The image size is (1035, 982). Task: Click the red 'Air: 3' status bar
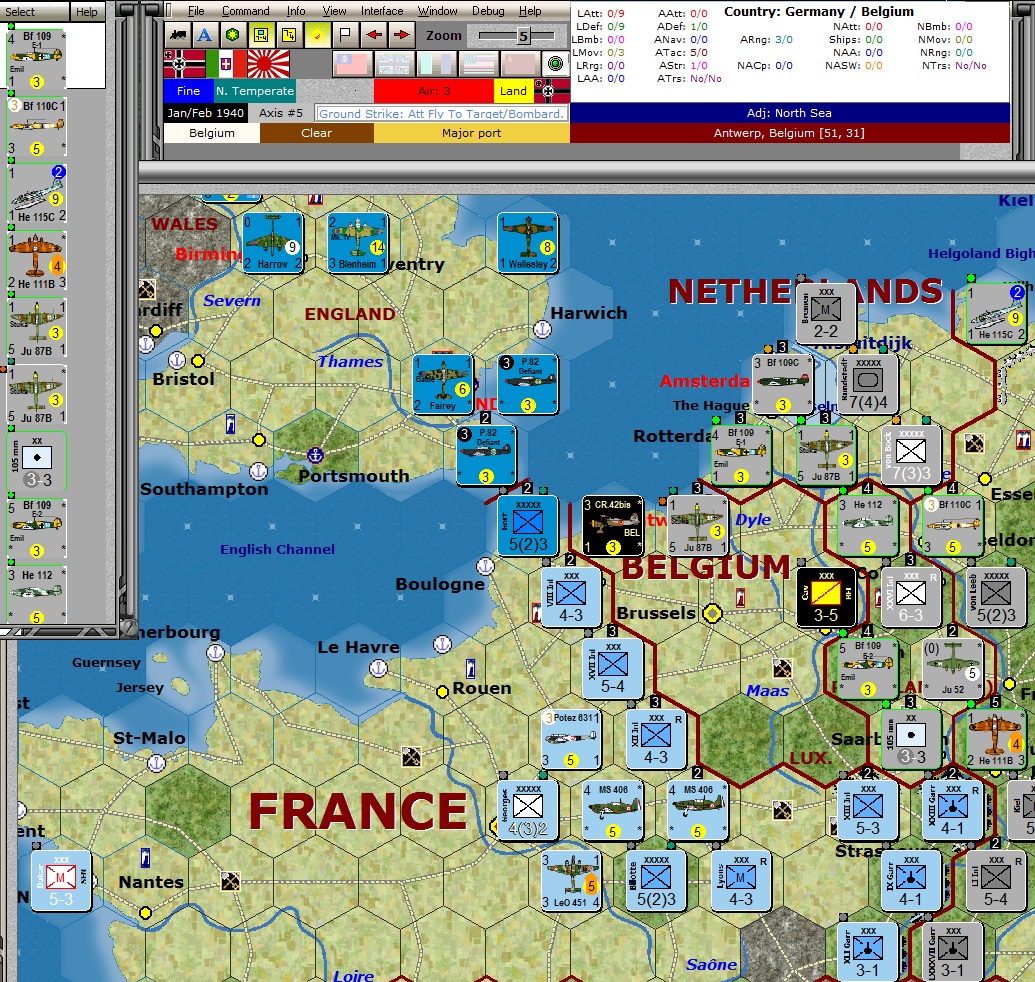coord(434,91)
